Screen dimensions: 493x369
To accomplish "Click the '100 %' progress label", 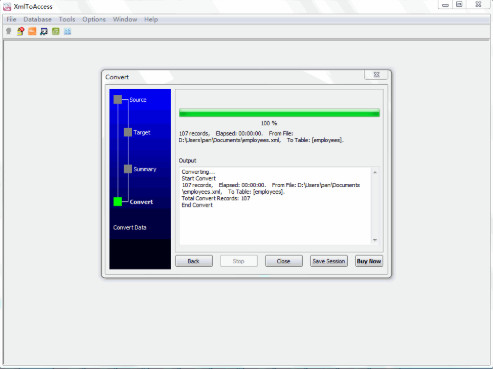I will click(x=269, y=123).
